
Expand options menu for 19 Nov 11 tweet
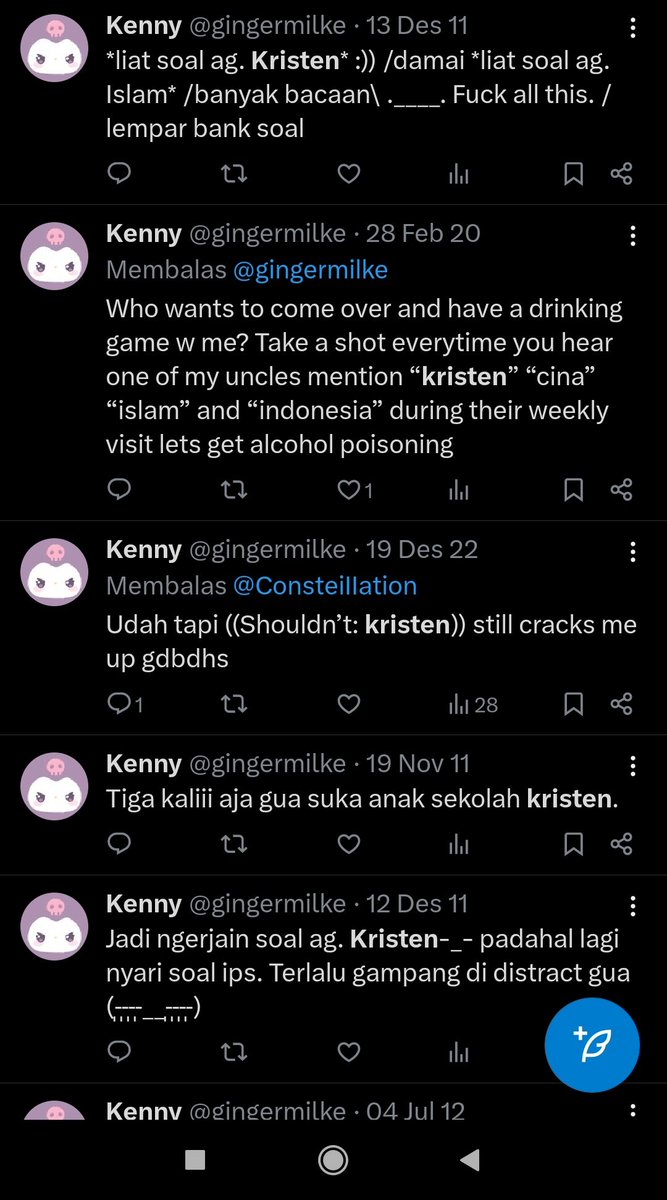(x=632, y=765)
